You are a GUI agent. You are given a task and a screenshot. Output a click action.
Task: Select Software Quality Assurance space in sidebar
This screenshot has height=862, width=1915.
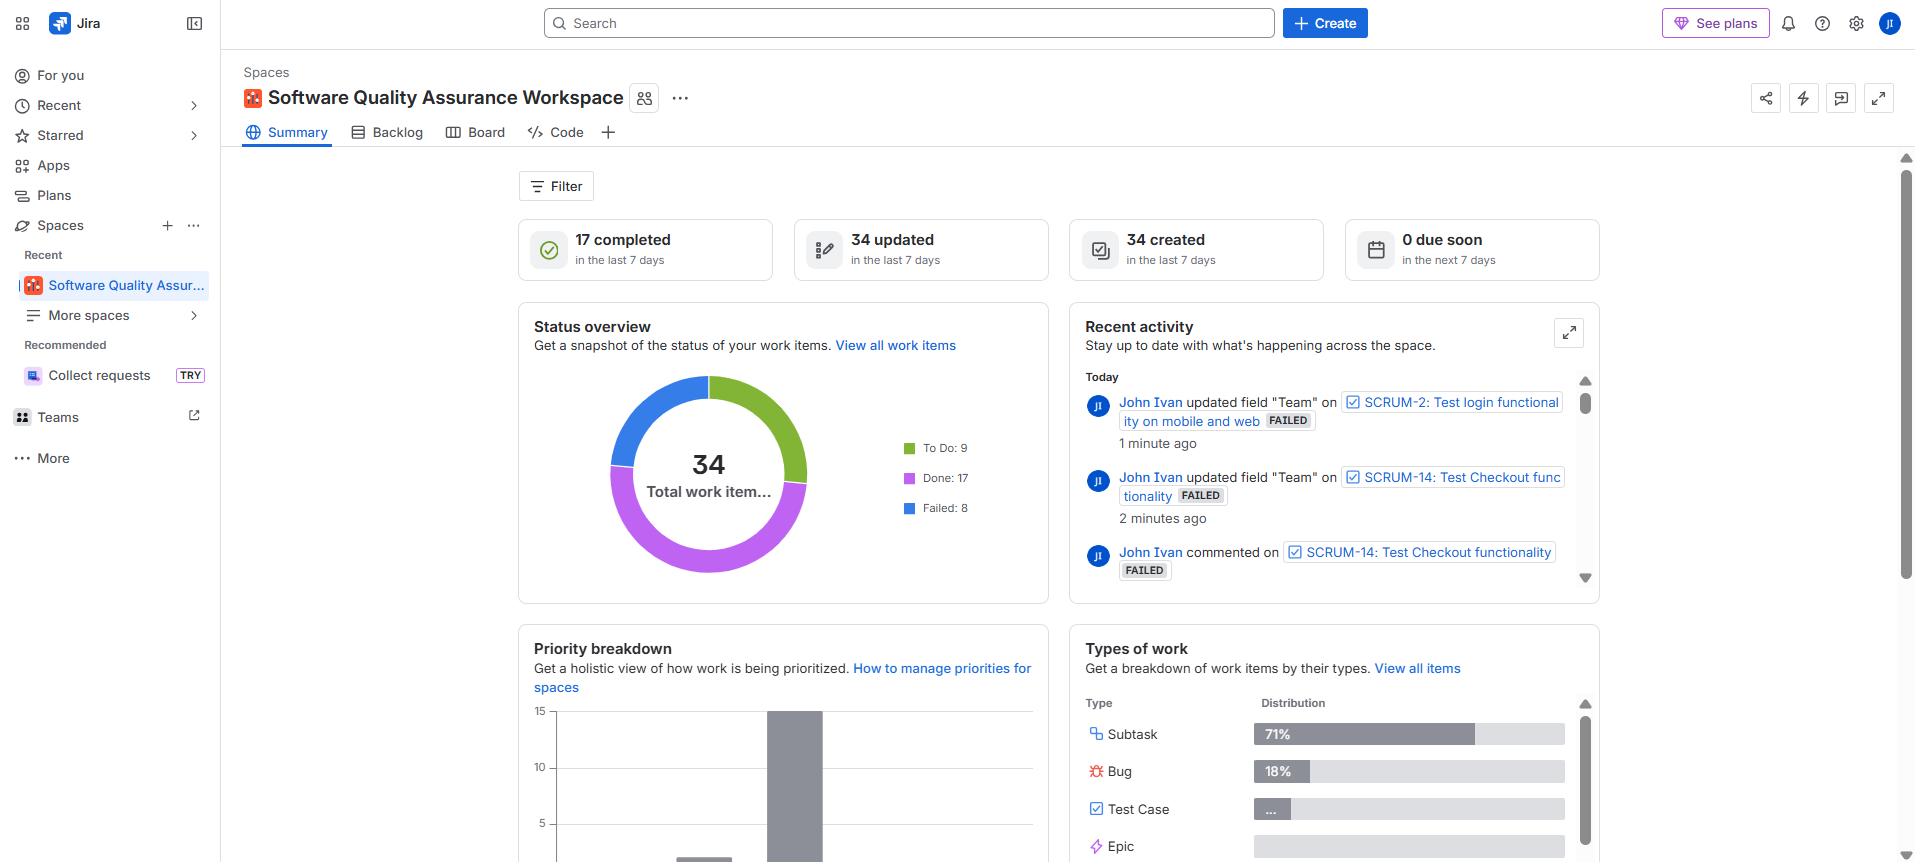point(114,286)
